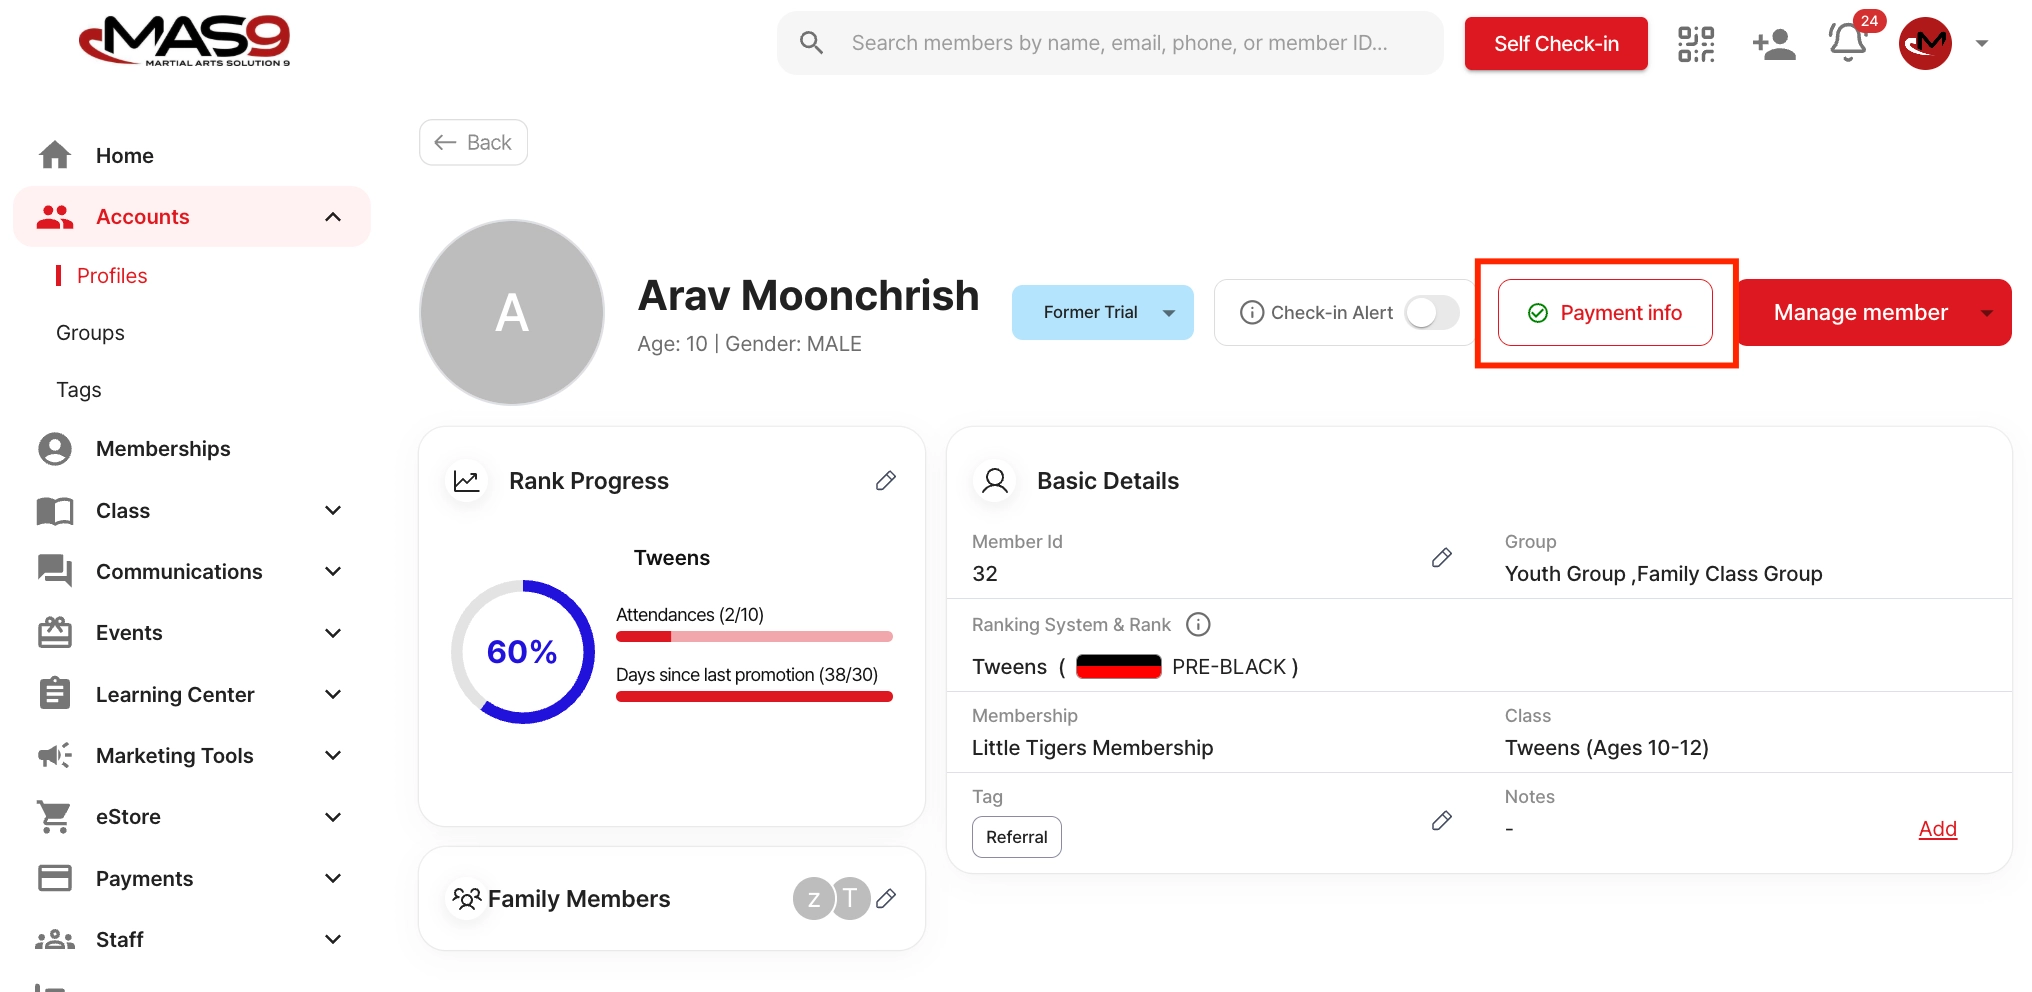The width and height of the screenshot is (2032, 992).
Task: Edit Rank Progress with pencil icon
Action: pyautogui.click(x=885, y=481)
